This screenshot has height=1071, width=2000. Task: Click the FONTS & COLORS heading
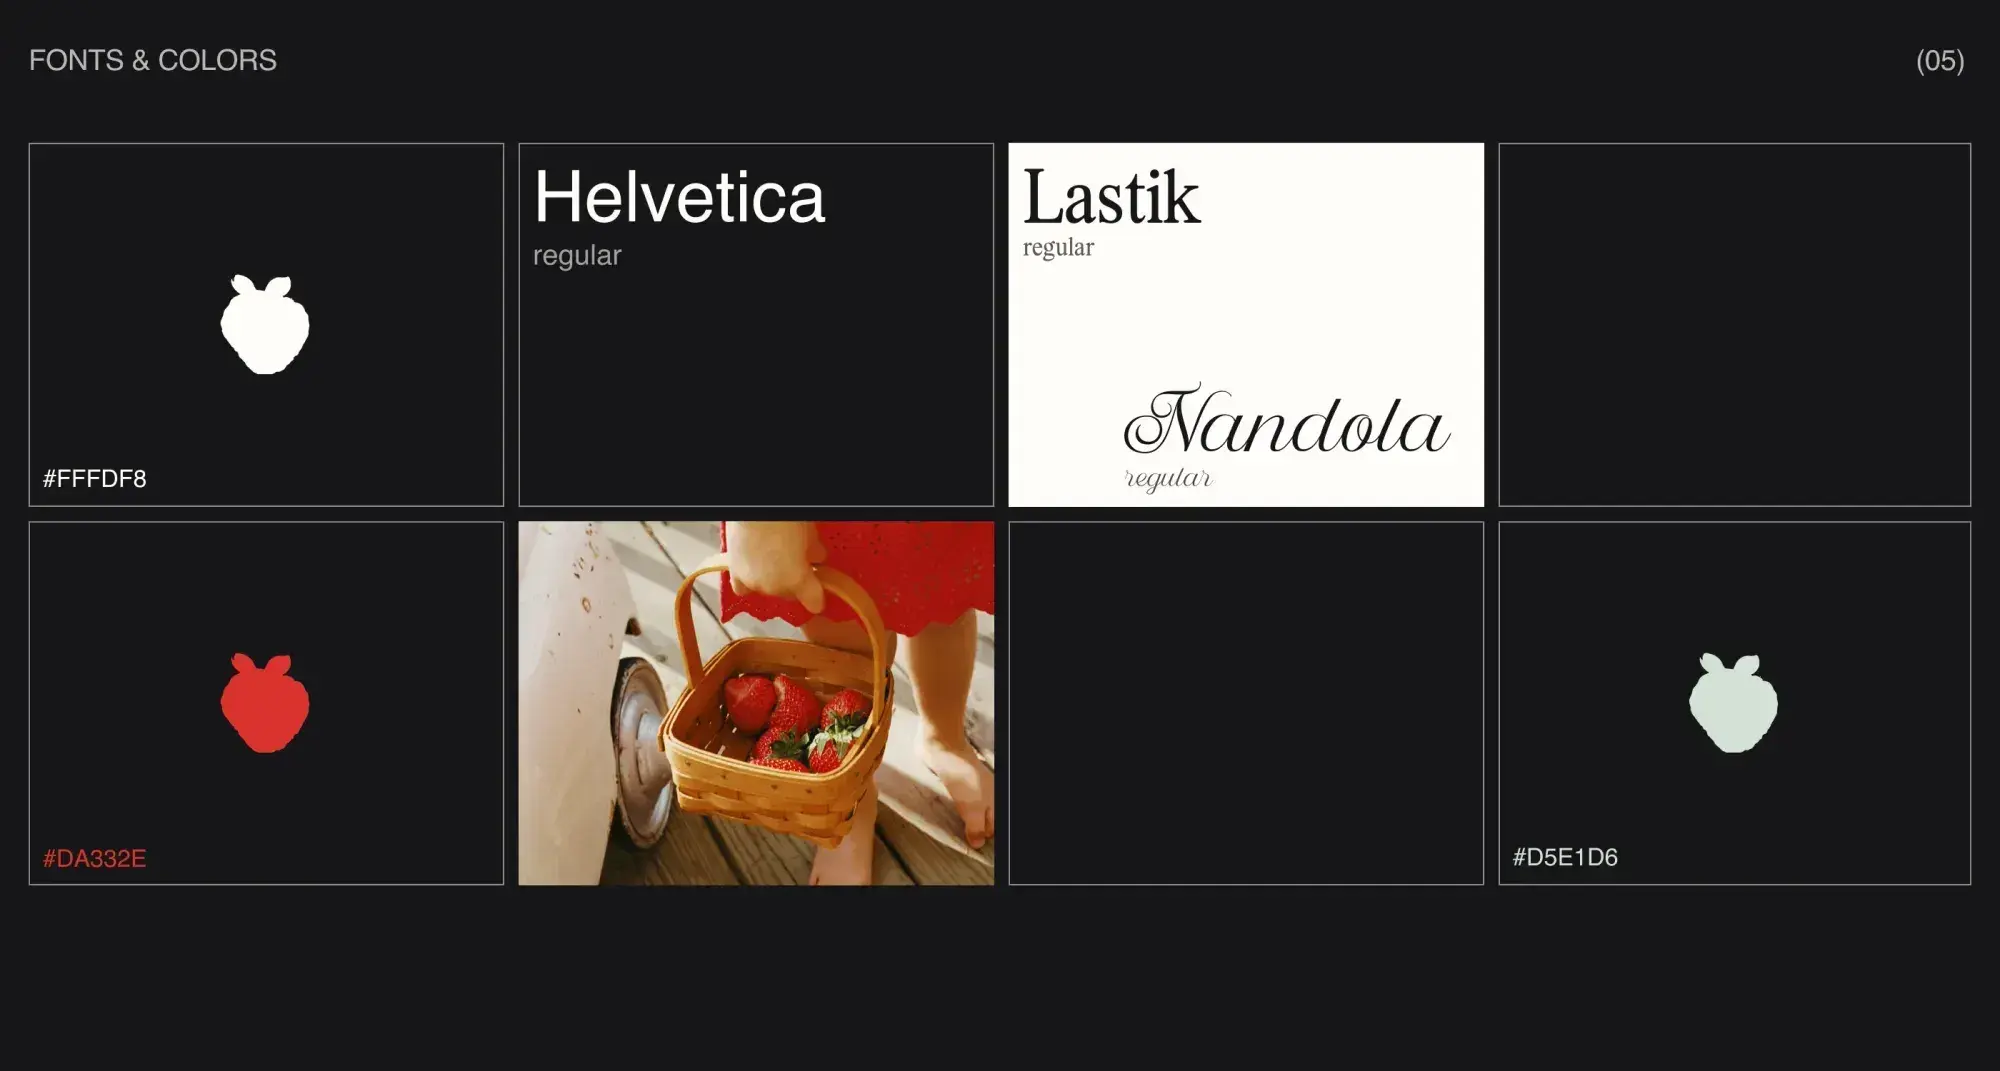point(153,60)
